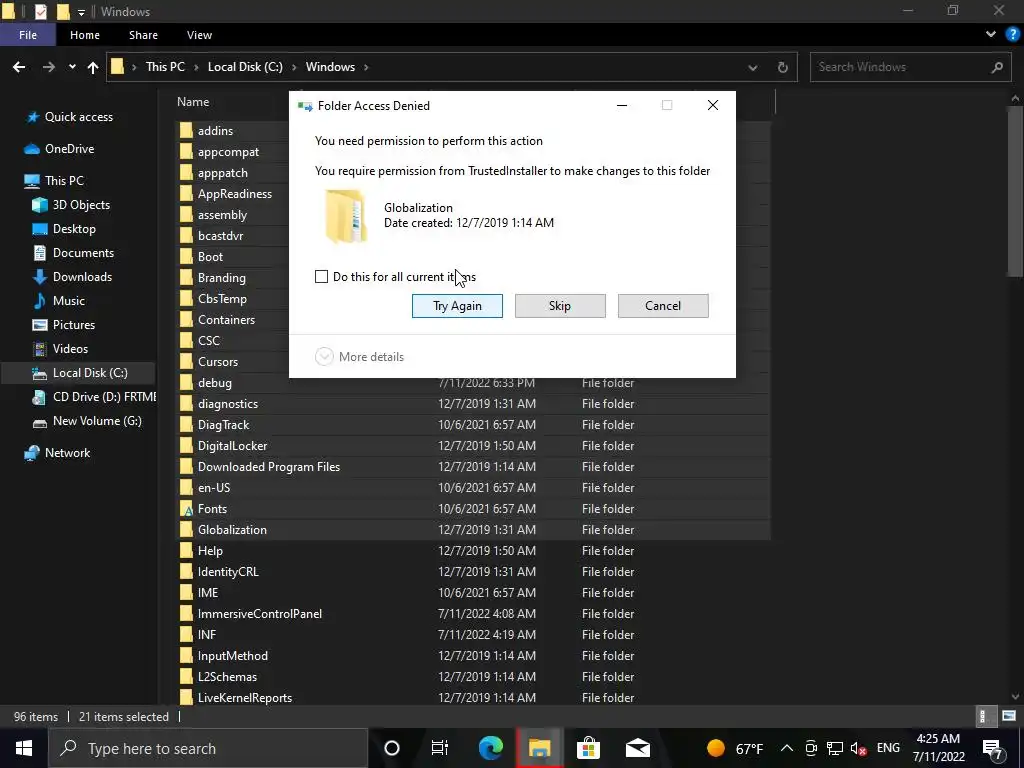Show hidden system tray icons
This screenshot has width=1024, height=768.
pyautogui.click(x=786, y=748)
